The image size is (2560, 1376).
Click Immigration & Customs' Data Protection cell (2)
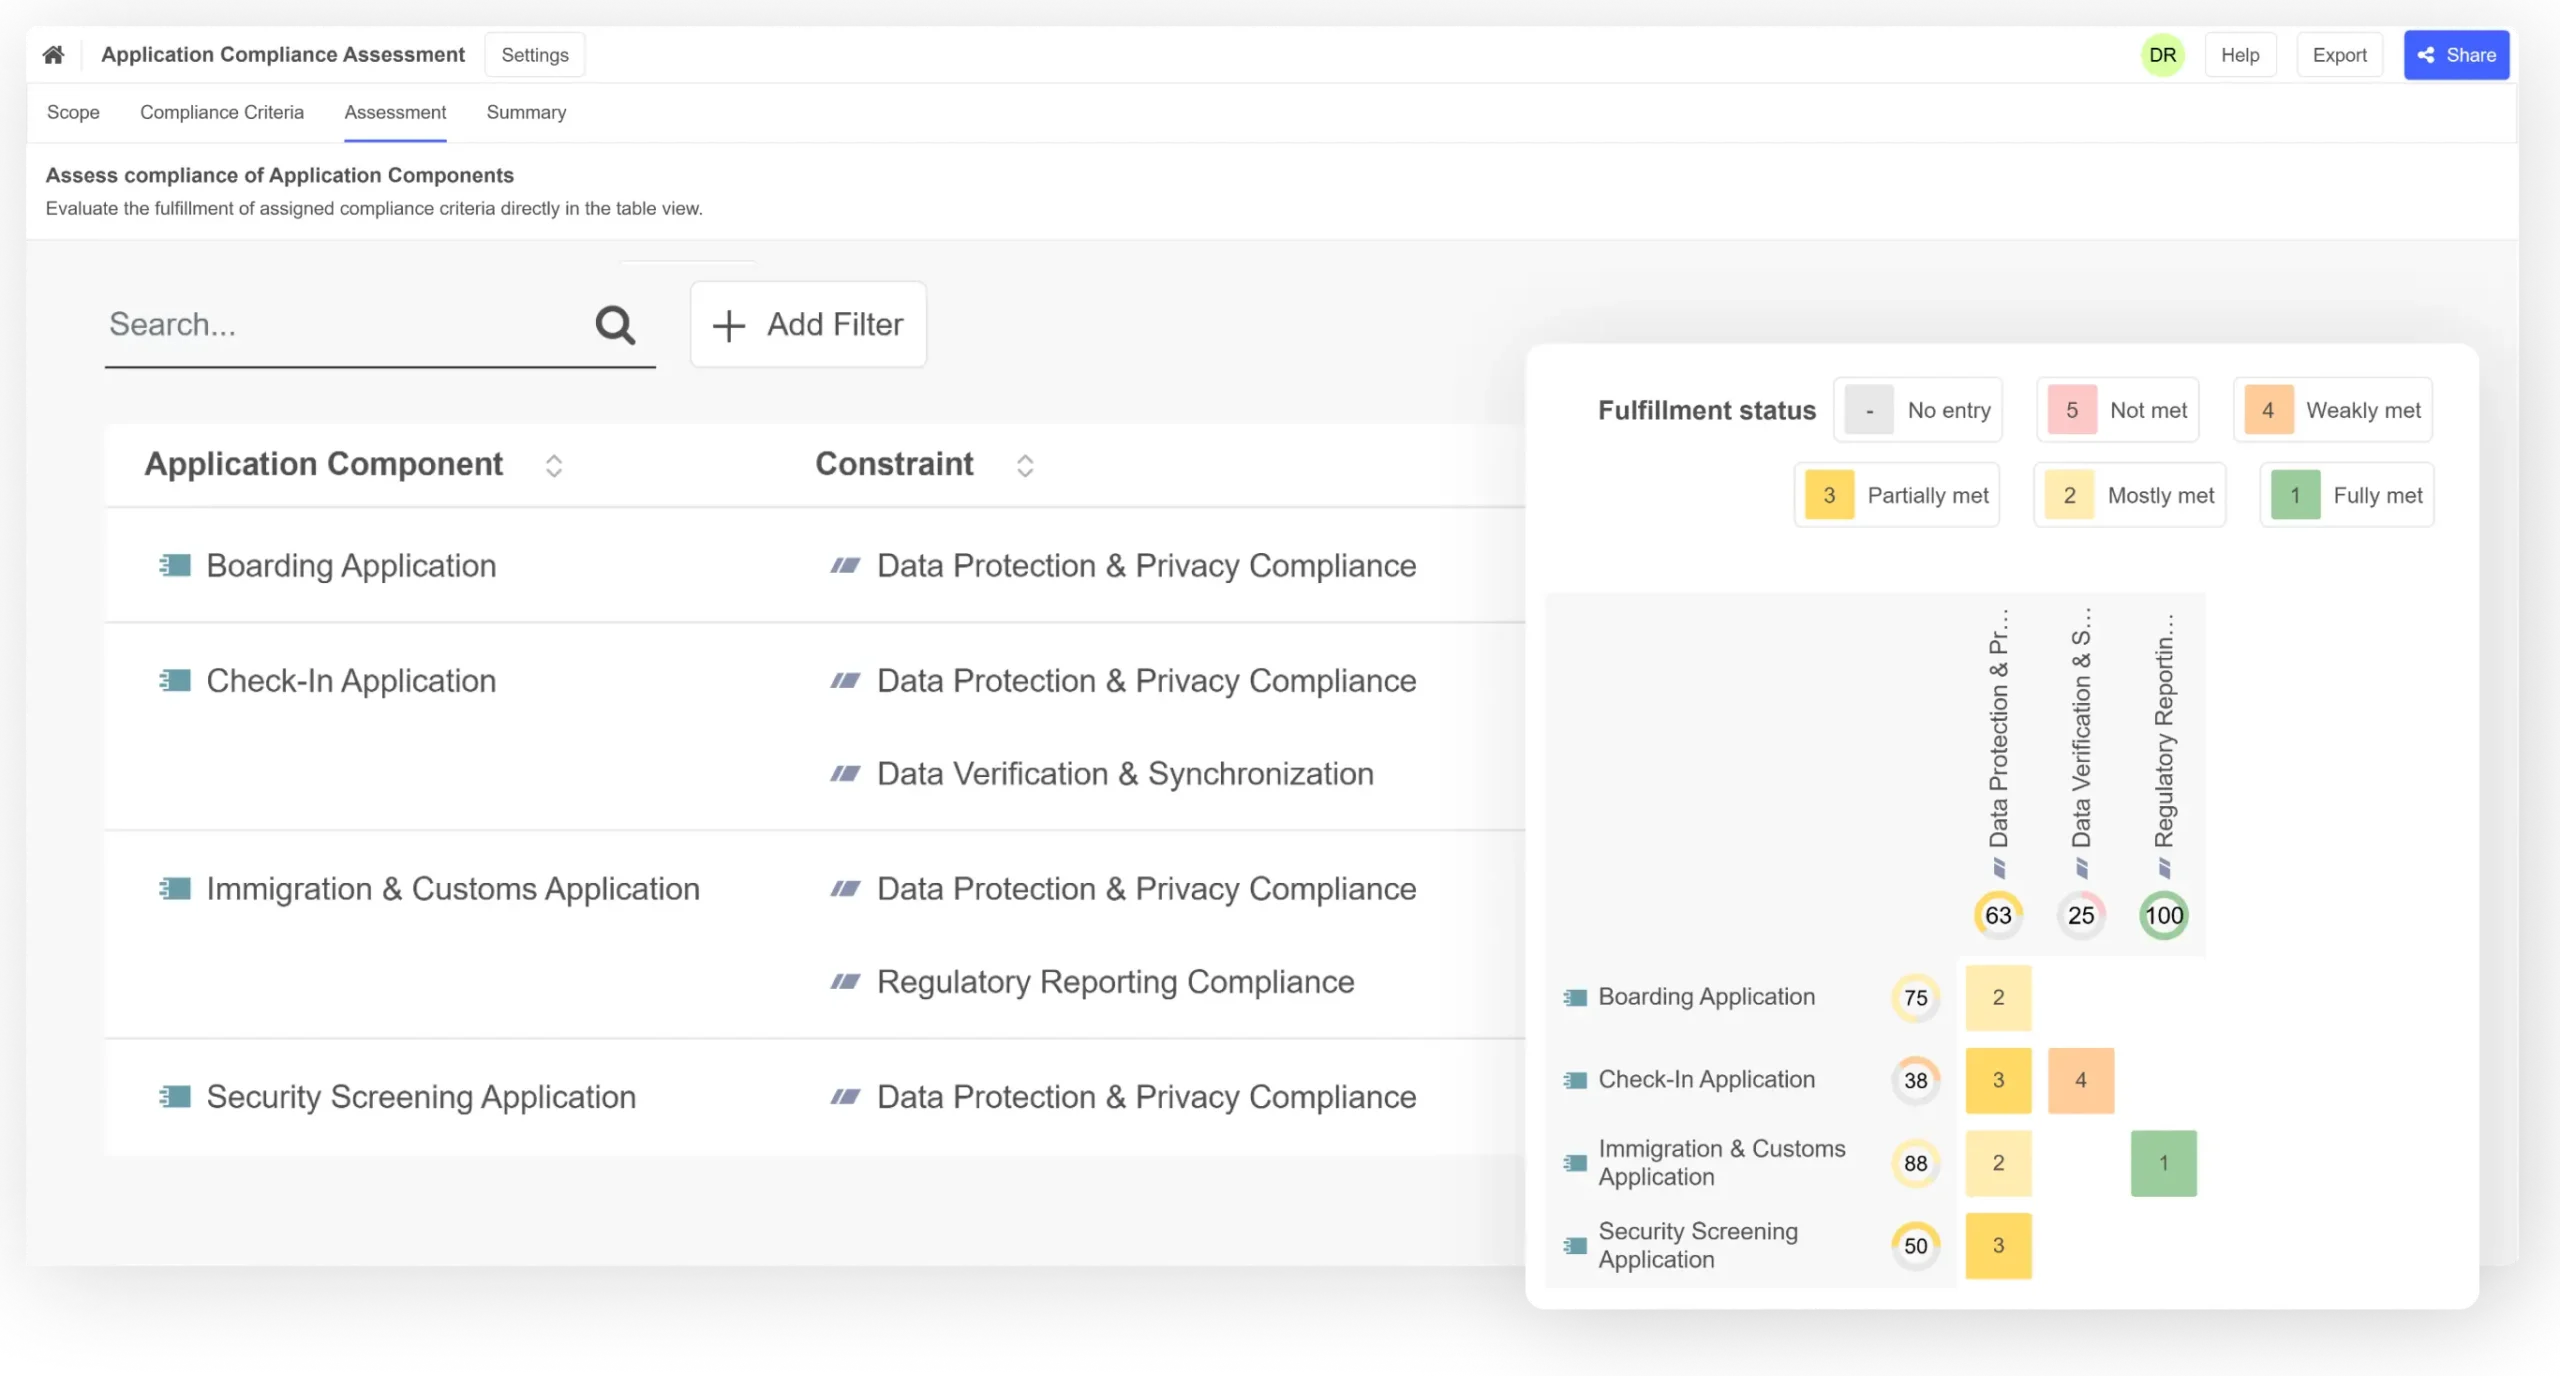1998,1164
